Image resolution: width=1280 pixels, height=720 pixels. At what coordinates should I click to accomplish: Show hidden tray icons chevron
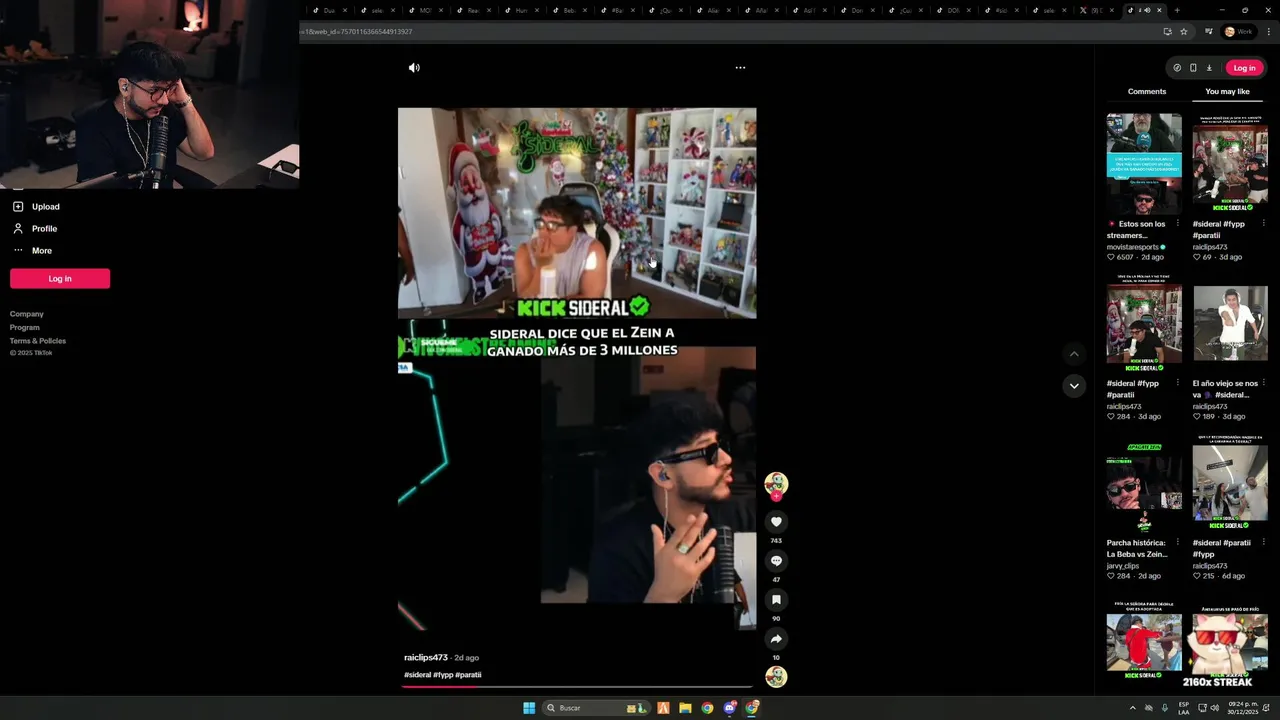click(x=1133, y=708)
